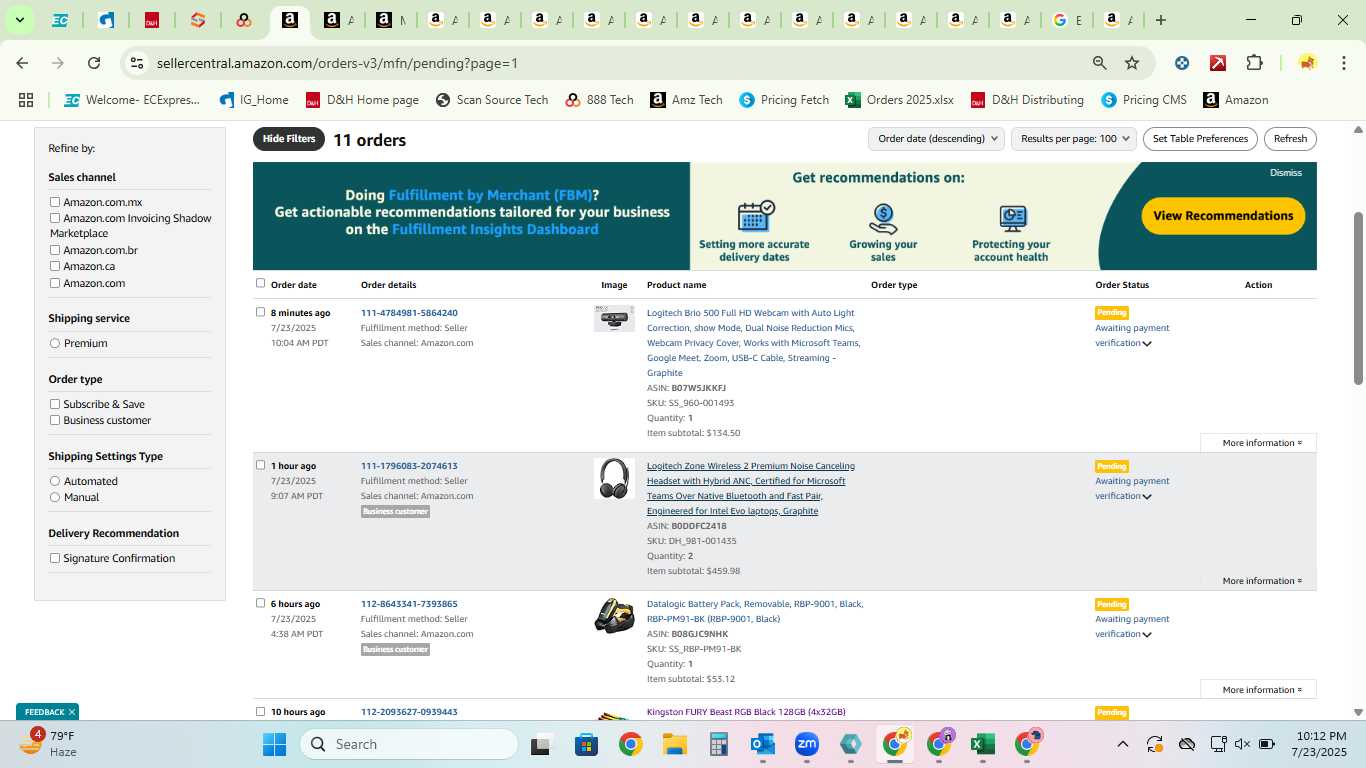Click the browser back arrow
The width and height of the screenshot is (1366, 768).
pos(22,63)
